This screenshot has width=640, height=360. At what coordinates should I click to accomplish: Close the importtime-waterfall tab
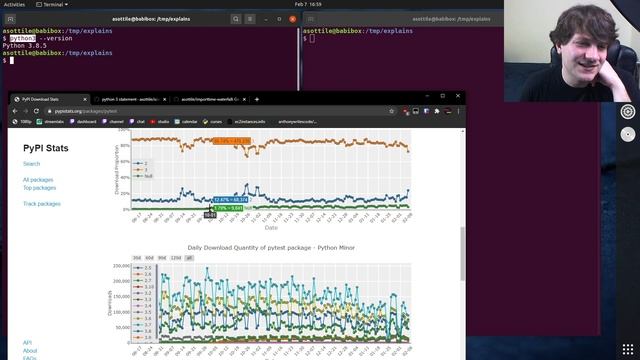pyautogui.click(x=244, y=99)
